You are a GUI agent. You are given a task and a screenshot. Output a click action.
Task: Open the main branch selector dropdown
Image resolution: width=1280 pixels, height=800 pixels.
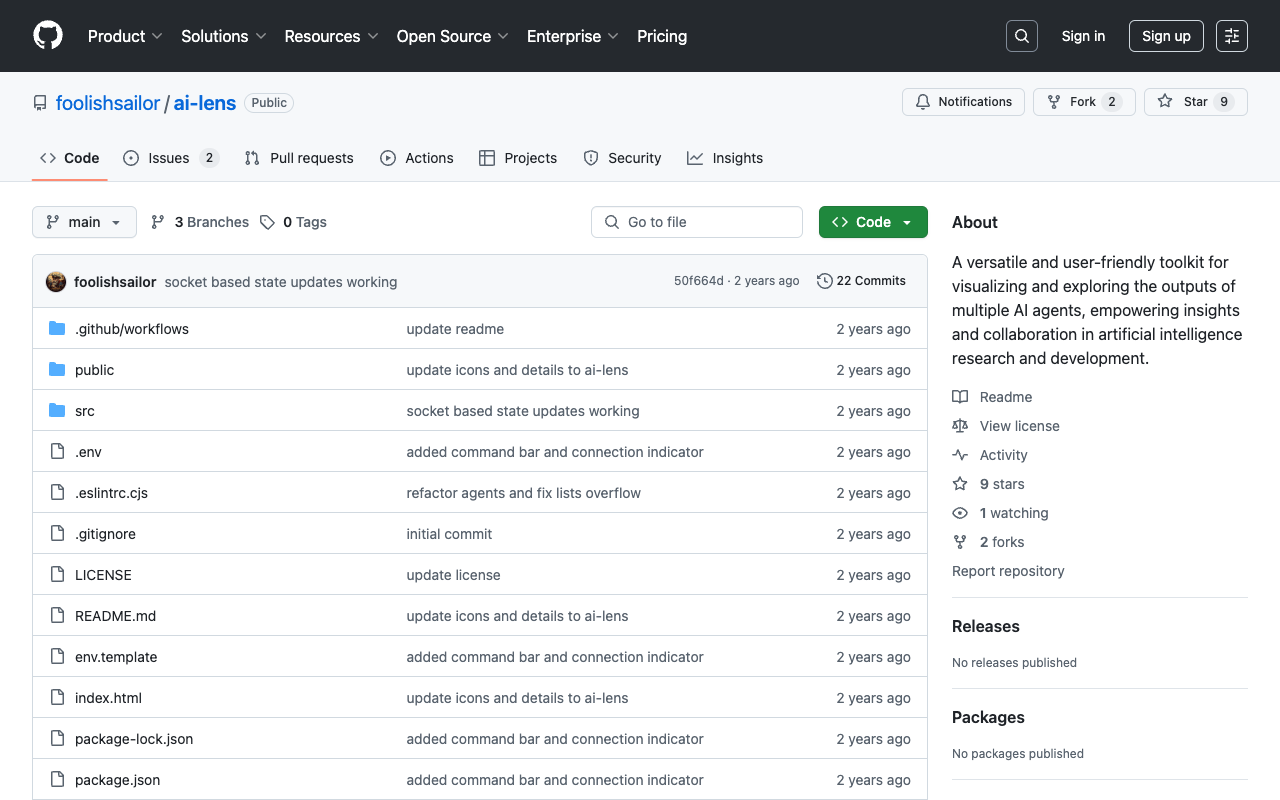point(84,222)
